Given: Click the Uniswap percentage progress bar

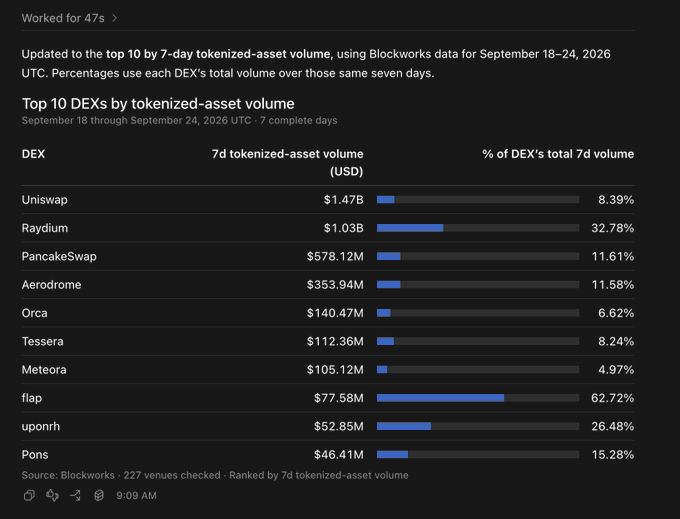Looking at the screenshot, I should click(x=478, y=200).
